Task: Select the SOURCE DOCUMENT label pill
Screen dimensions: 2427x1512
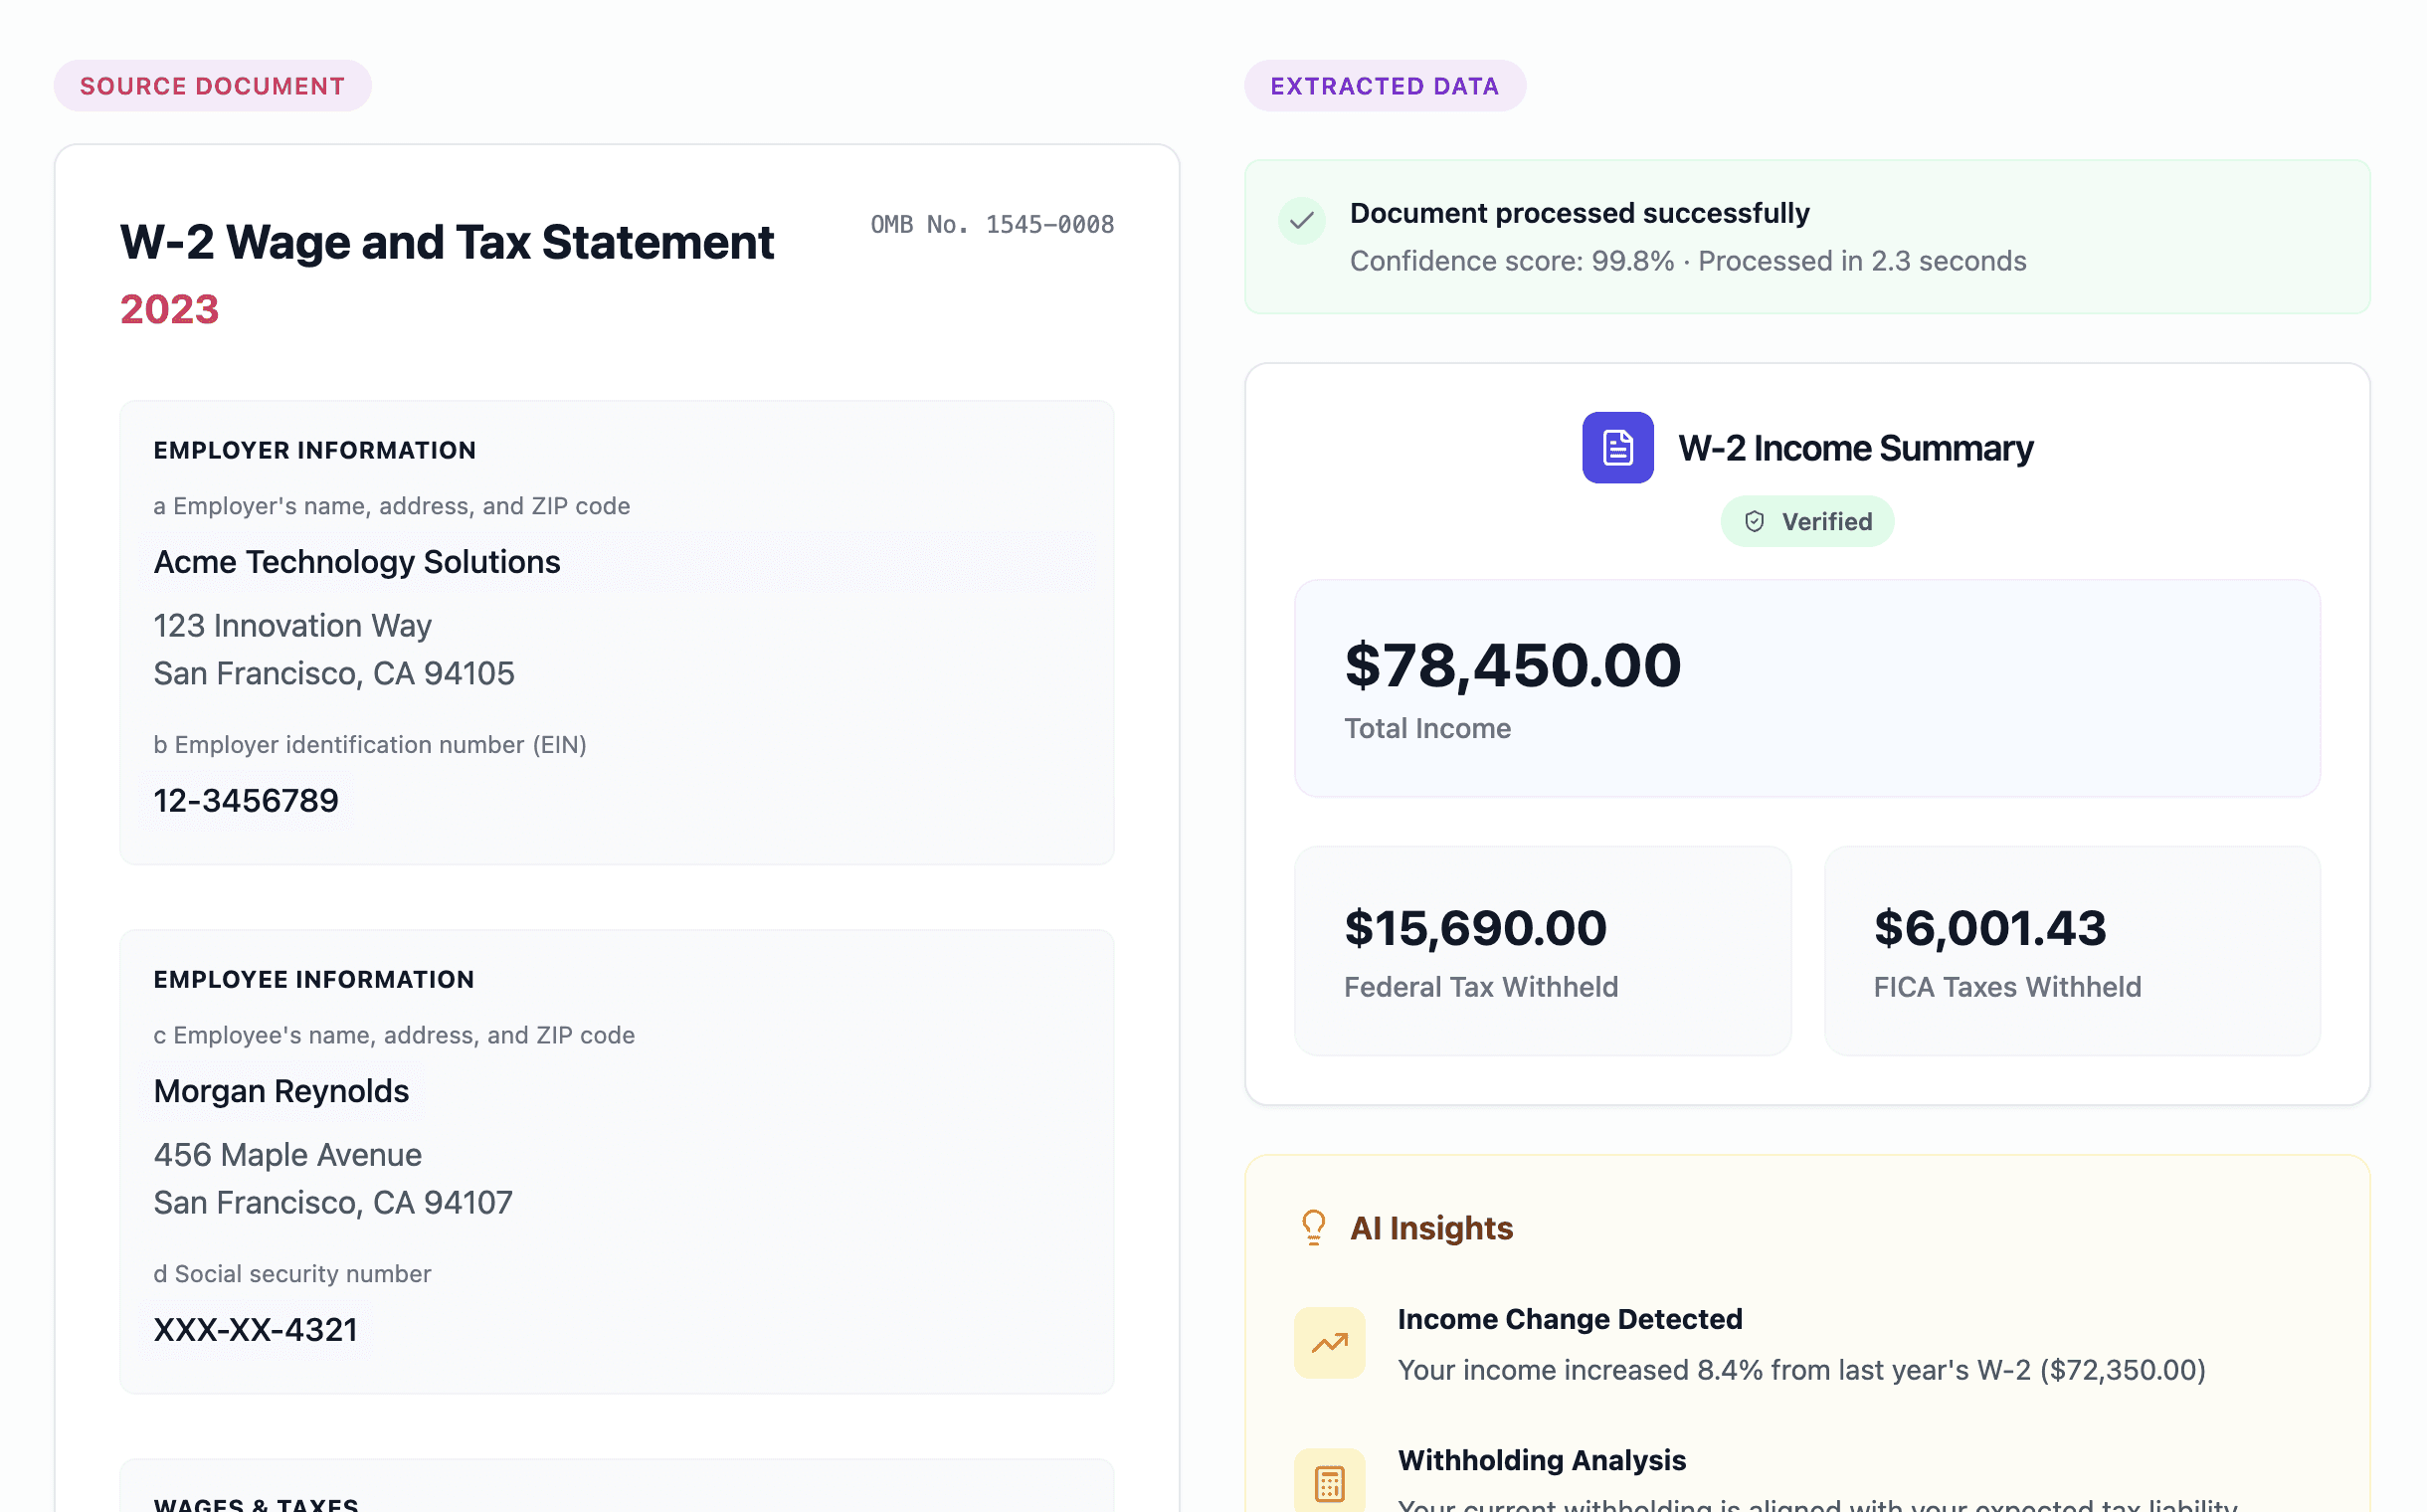Action: pyautogui.click(x=212, y=86)
